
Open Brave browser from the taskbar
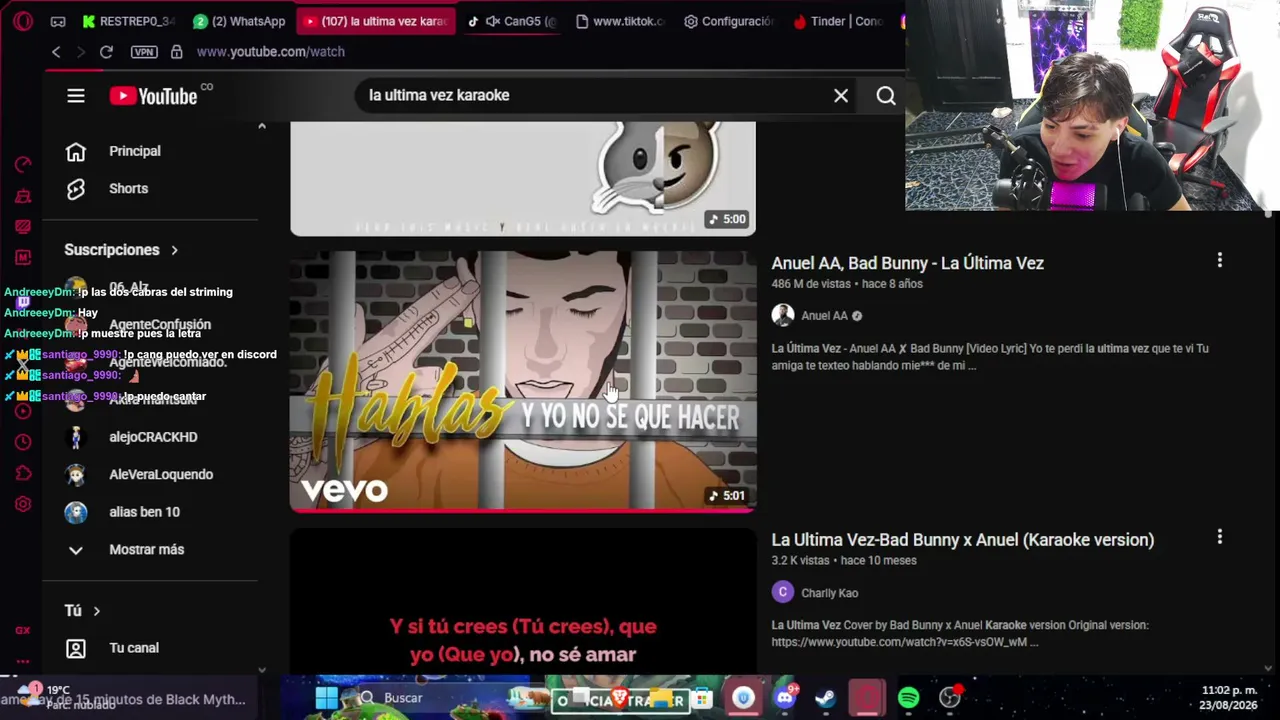click(619, 698)
